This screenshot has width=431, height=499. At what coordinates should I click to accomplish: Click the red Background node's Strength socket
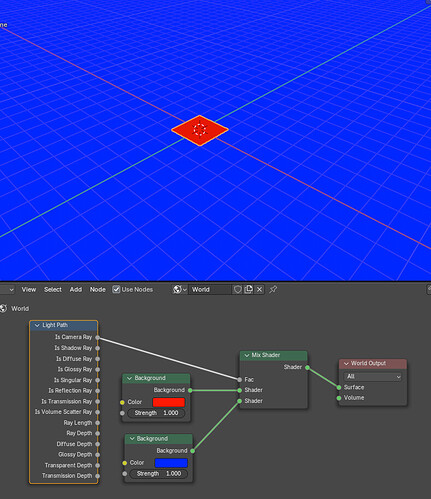(122, 413)
